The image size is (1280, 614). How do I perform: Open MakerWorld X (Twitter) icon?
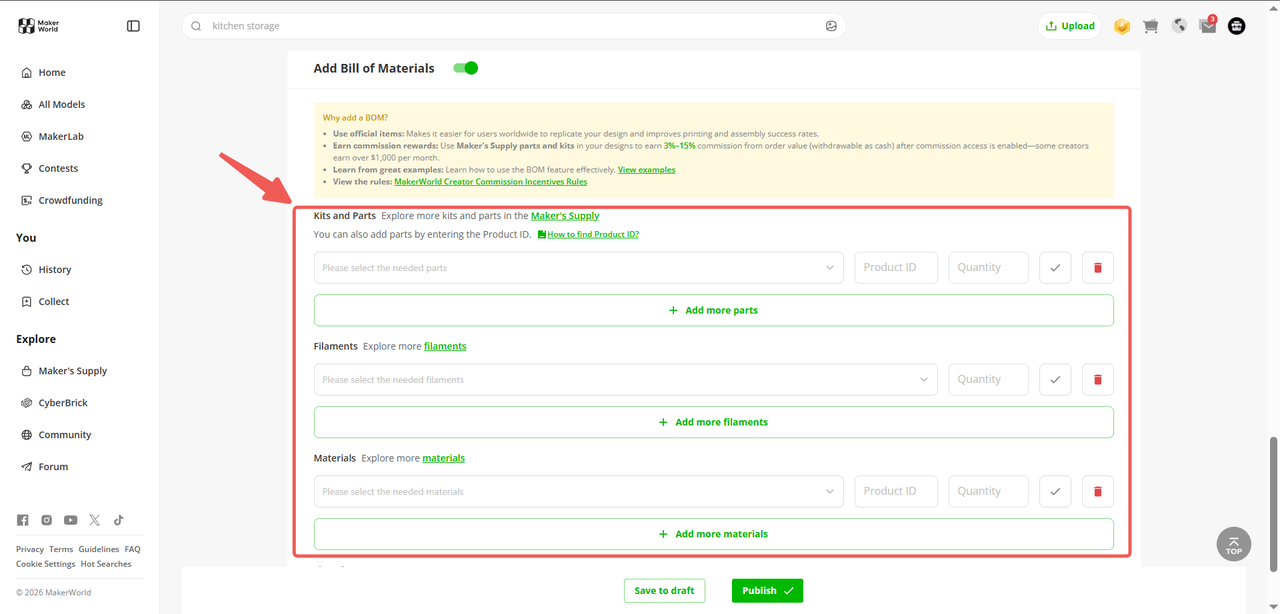click(x=95, y=520)
